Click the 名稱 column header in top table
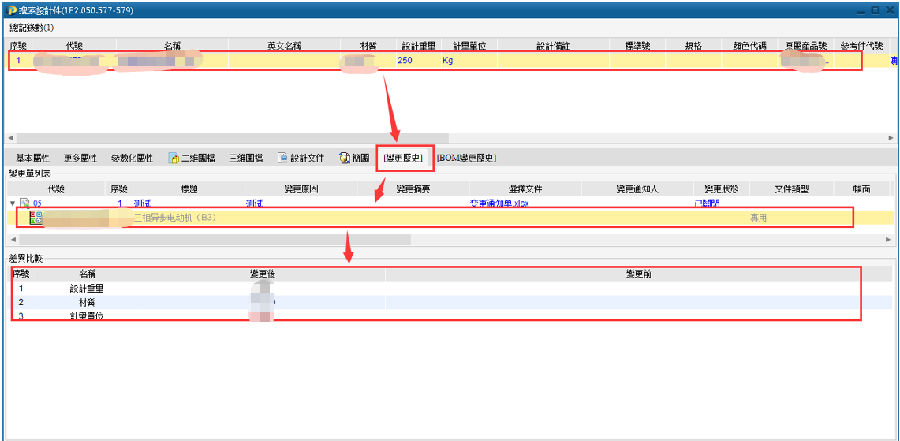Image resolution: width=900 pixels, height=441 pixels. click(173, 45)
